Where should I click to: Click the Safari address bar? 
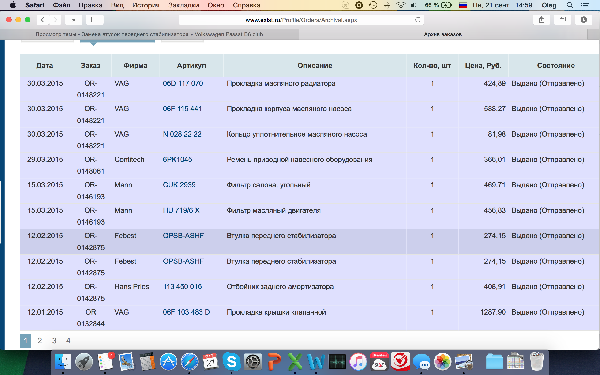tap(301, 20)
